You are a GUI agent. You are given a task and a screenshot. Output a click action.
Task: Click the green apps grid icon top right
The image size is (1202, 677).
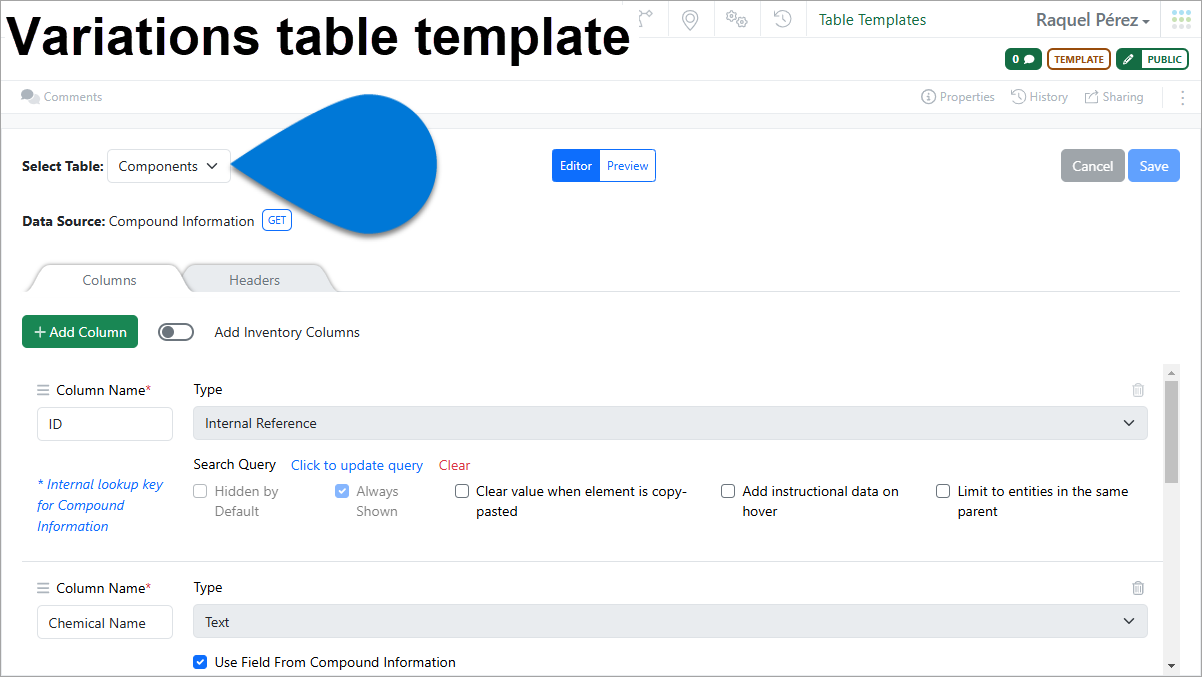(x=1180, y=18)
